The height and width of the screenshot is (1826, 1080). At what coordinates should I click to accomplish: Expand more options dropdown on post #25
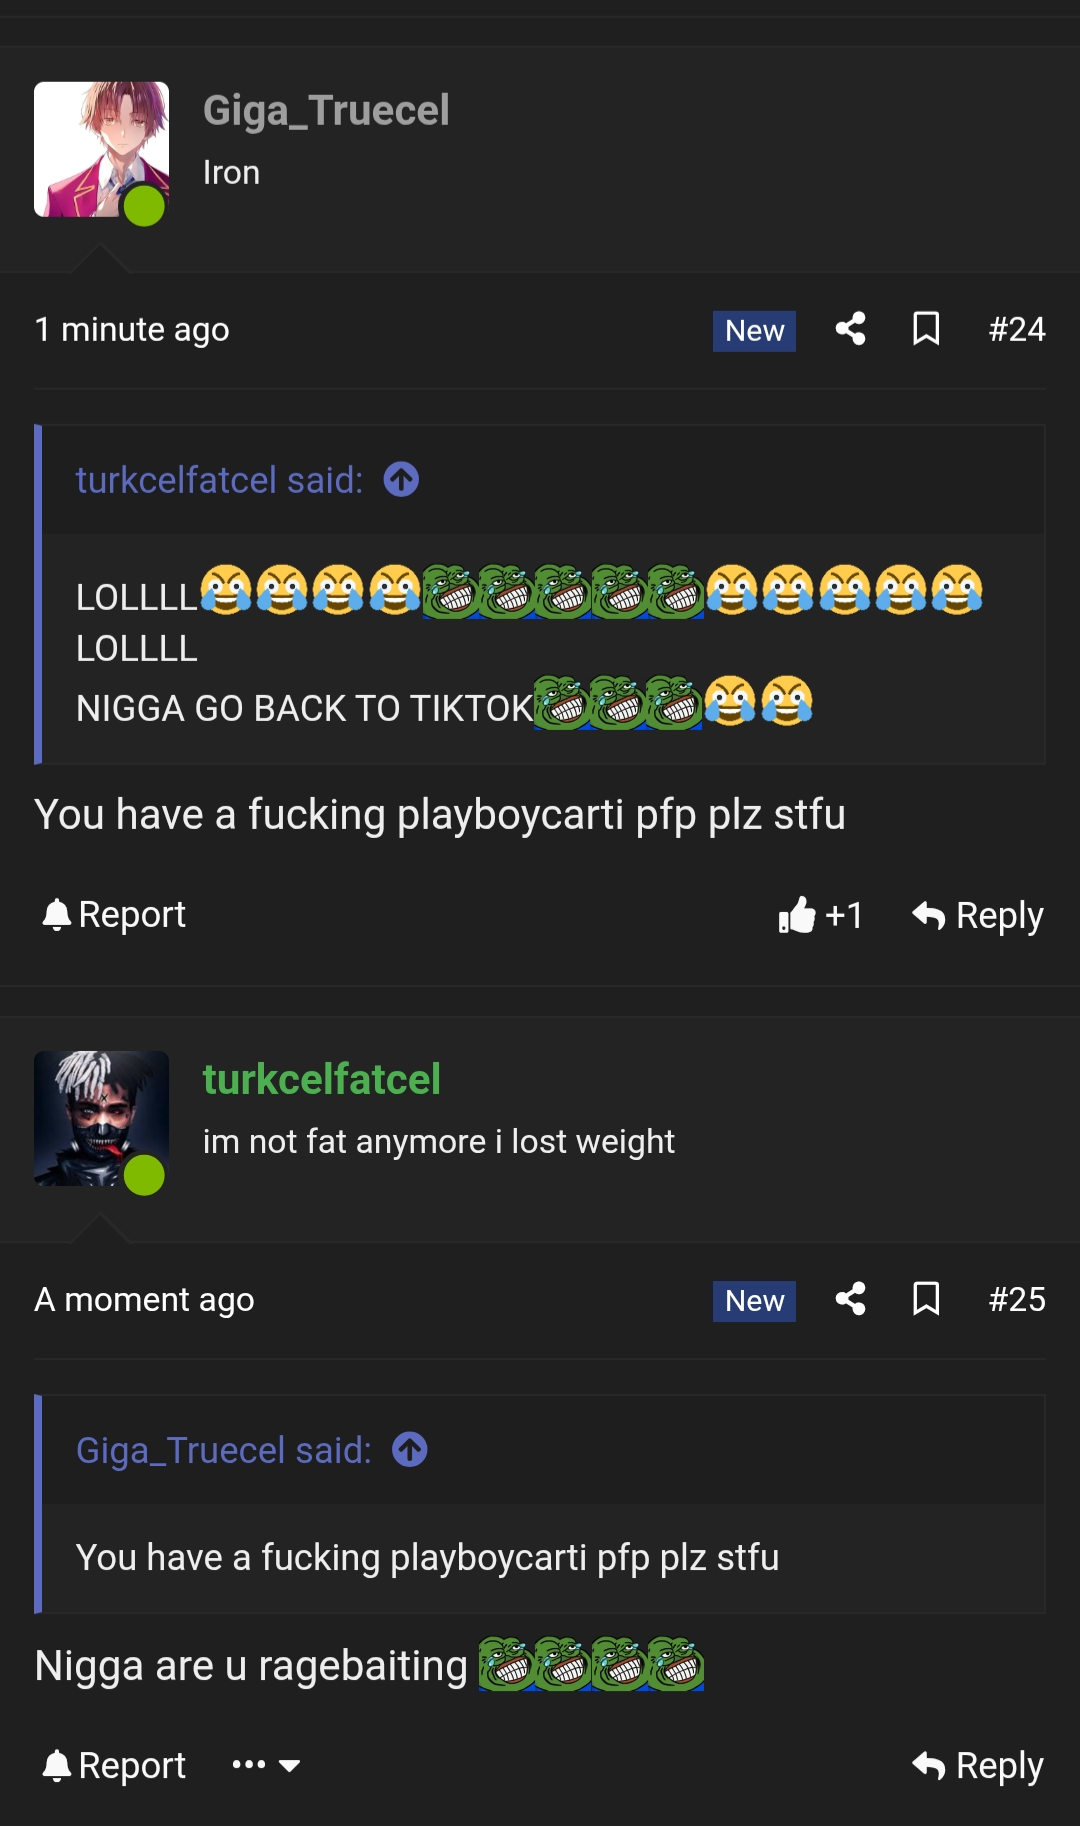point(266,1765)
